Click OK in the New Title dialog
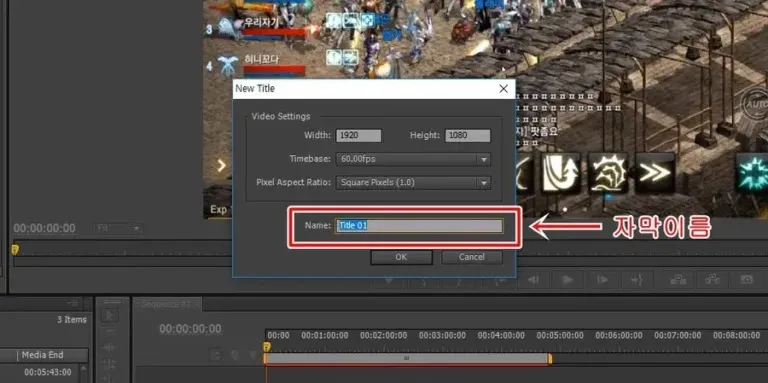The height and width of the screenshot is (383, 768). click(x=401, y=257)
